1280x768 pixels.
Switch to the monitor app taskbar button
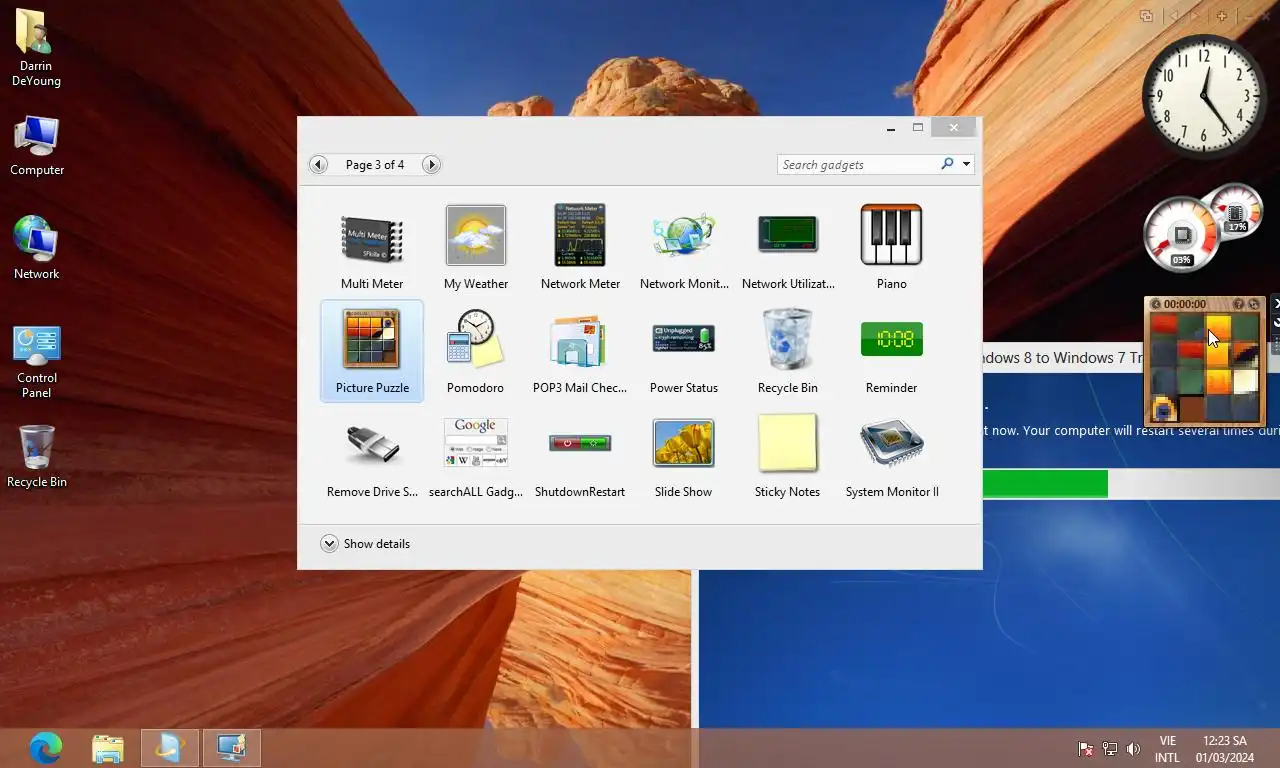pyautogui.click(x=232, y=748)
